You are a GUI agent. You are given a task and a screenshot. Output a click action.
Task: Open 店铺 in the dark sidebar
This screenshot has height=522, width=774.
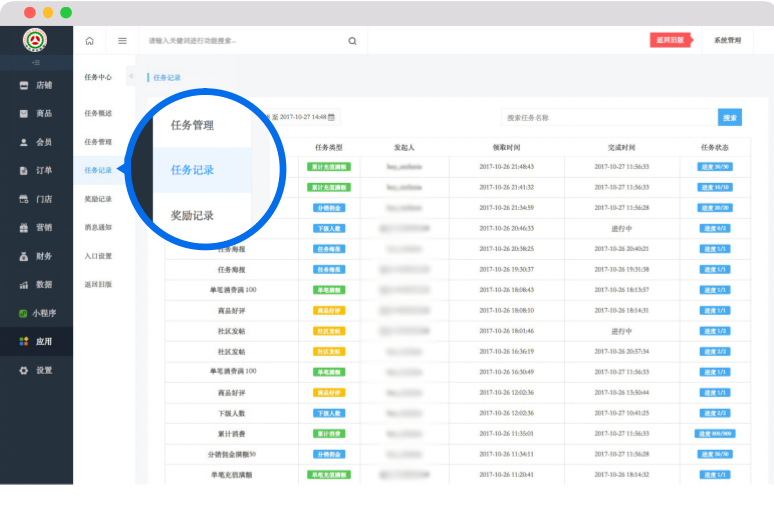[x=36, y=85]
